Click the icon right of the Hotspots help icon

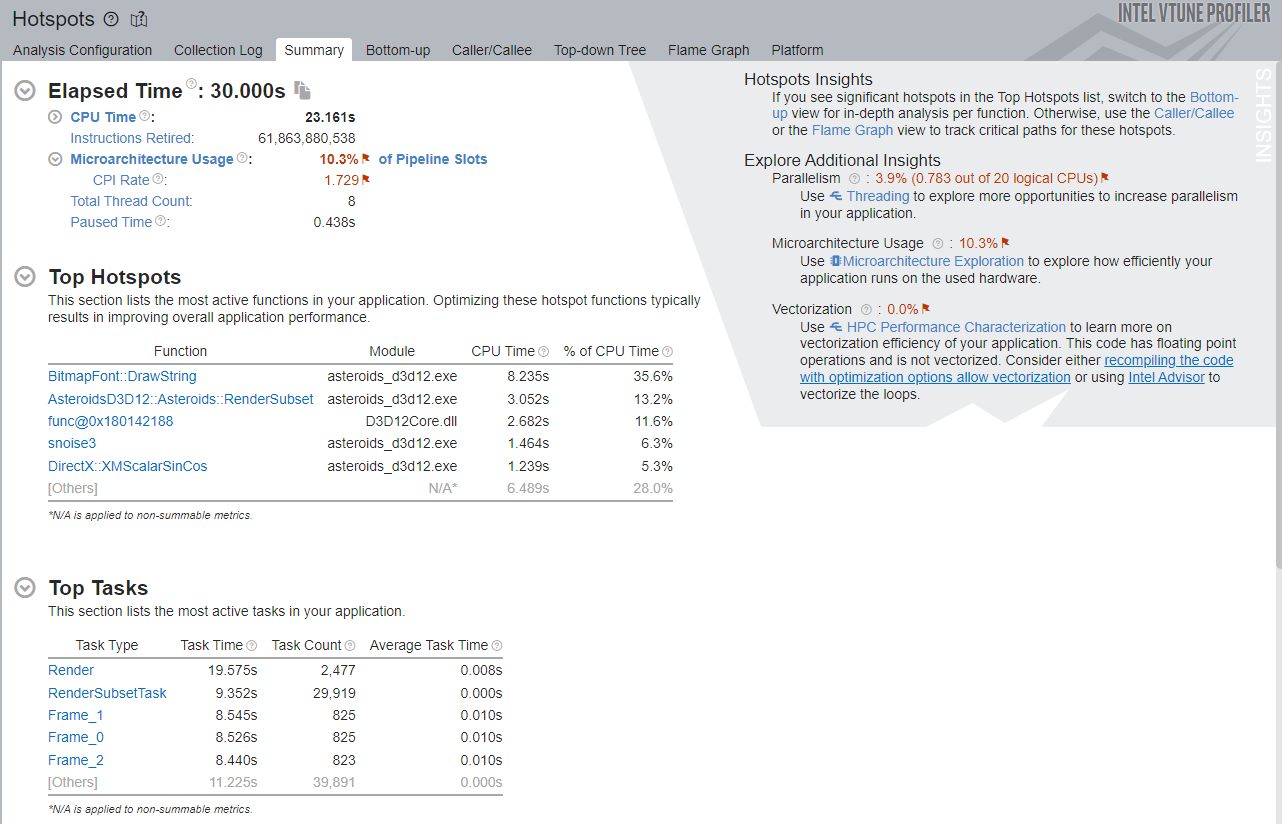tap(139, 19)
